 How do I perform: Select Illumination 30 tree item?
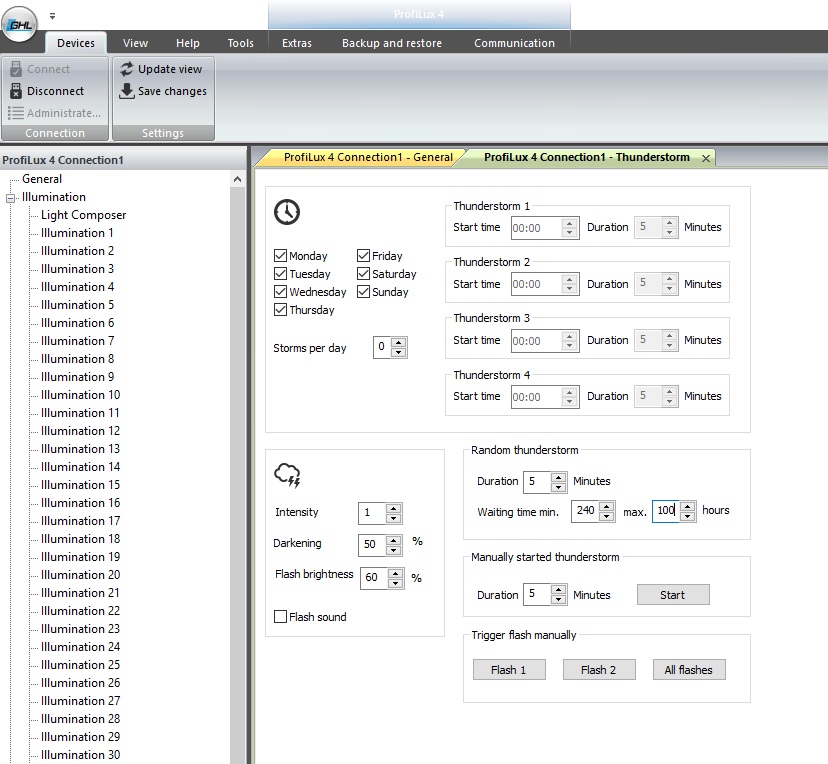pyautogui.click(x=80, y=755)
